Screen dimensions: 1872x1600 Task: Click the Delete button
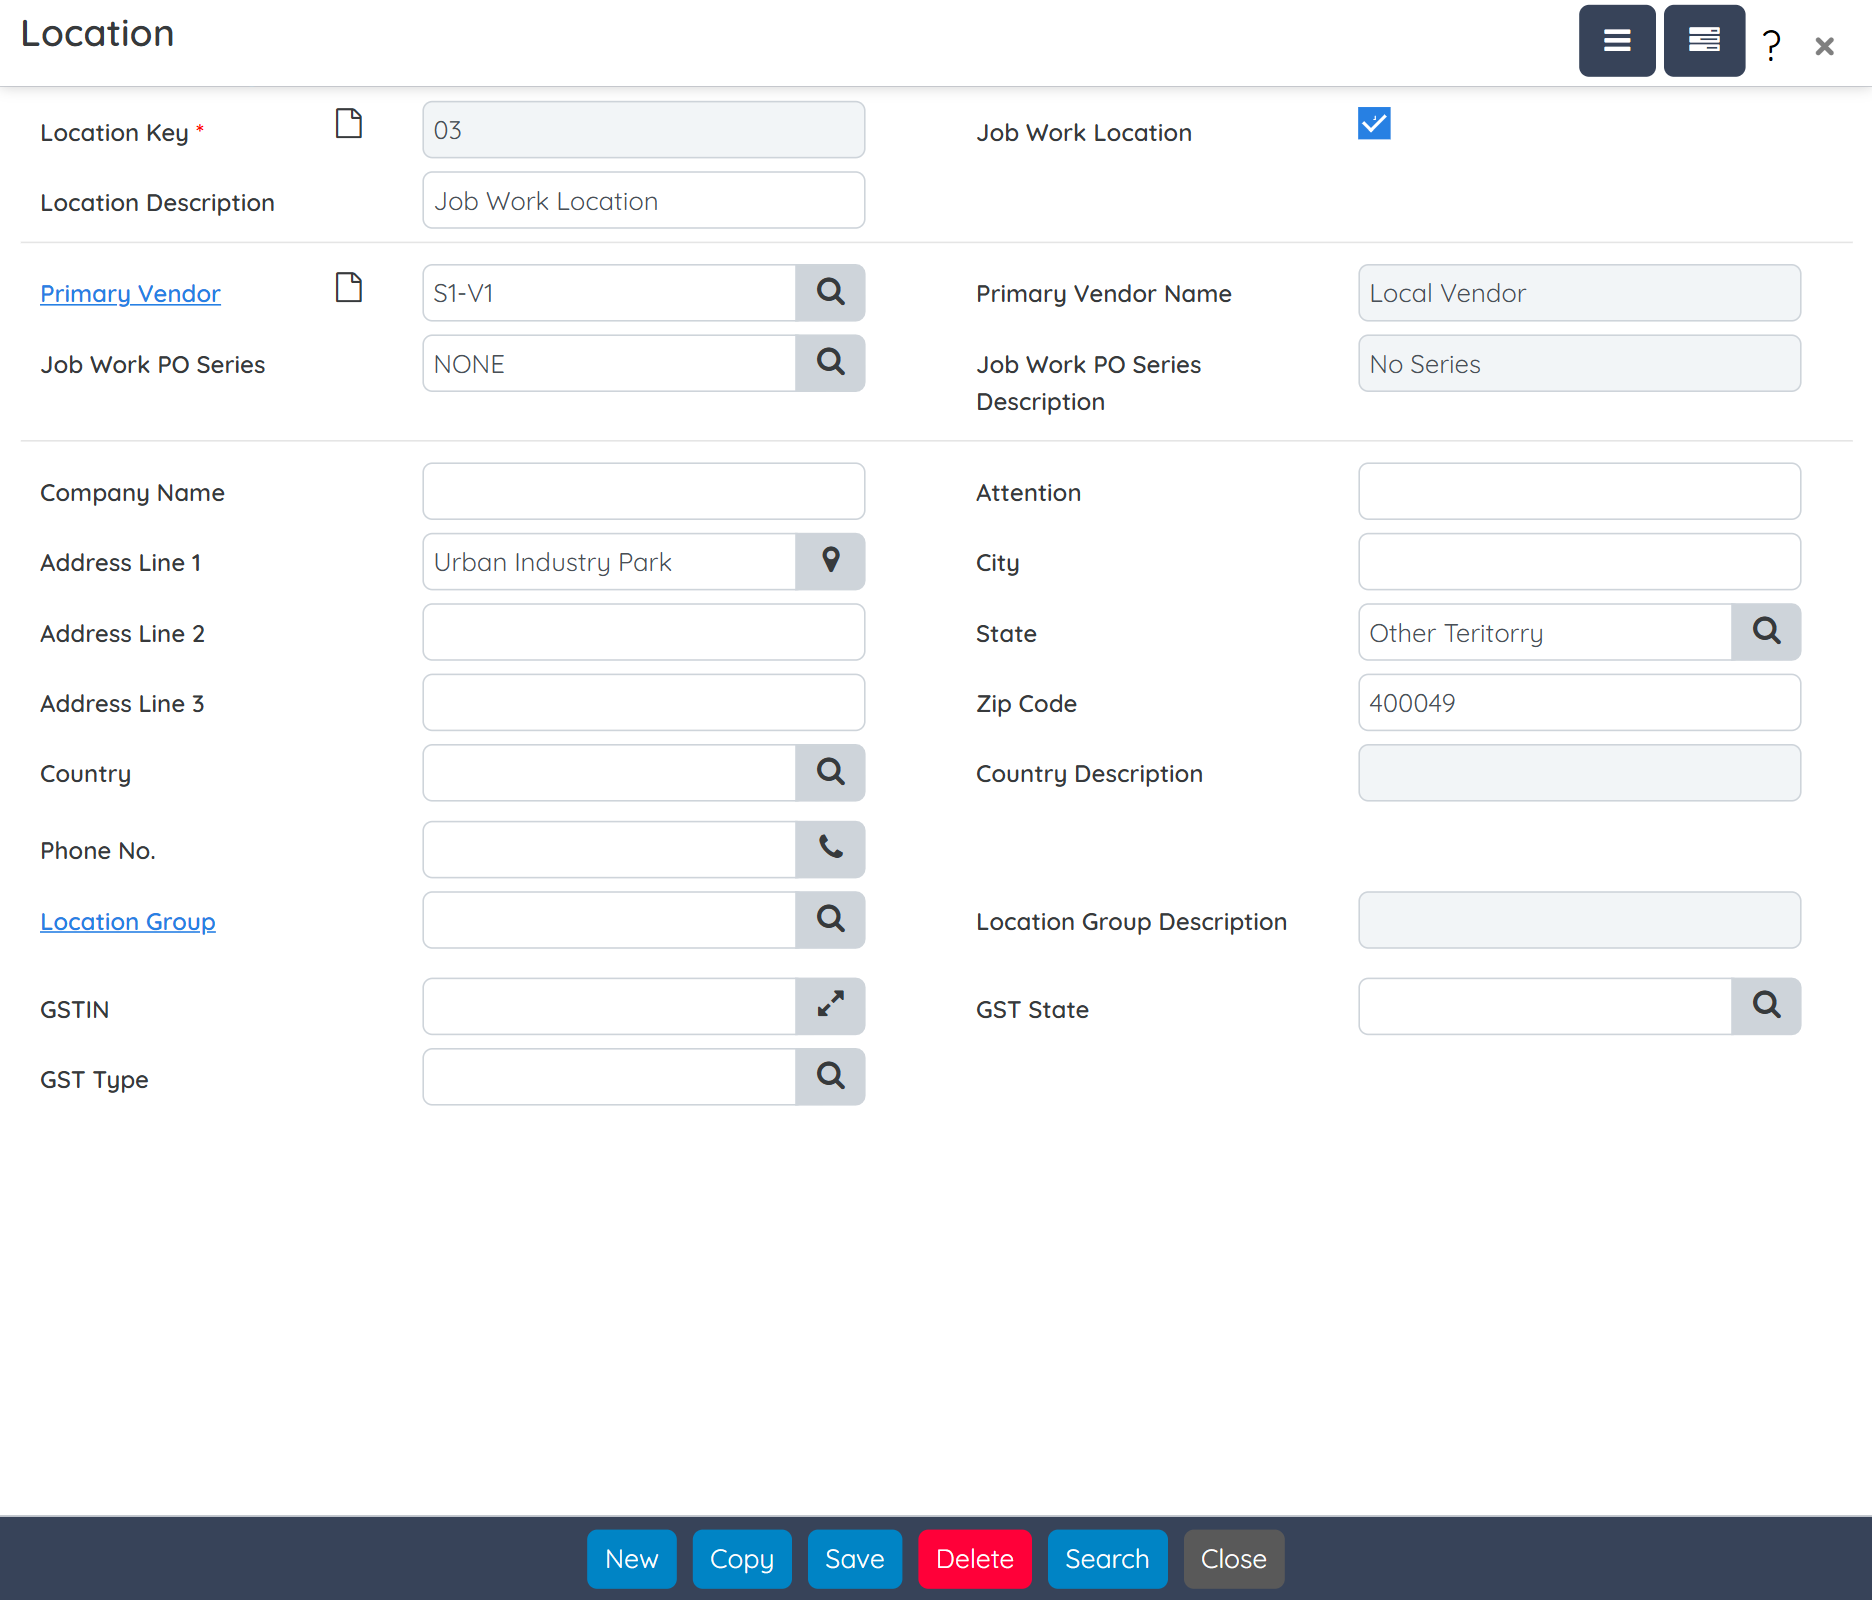(x=974, y=1559)
